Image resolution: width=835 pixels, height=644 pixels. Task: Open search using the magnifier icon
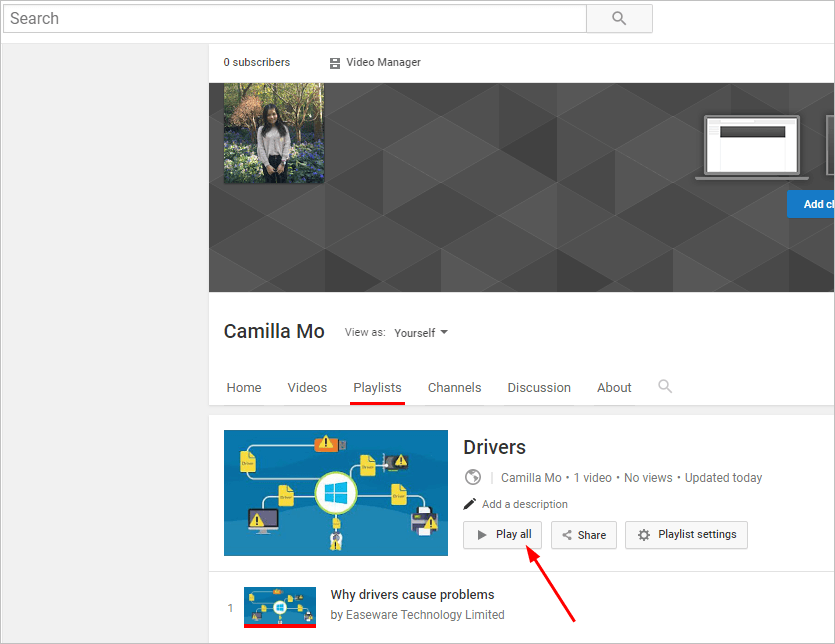619,18
